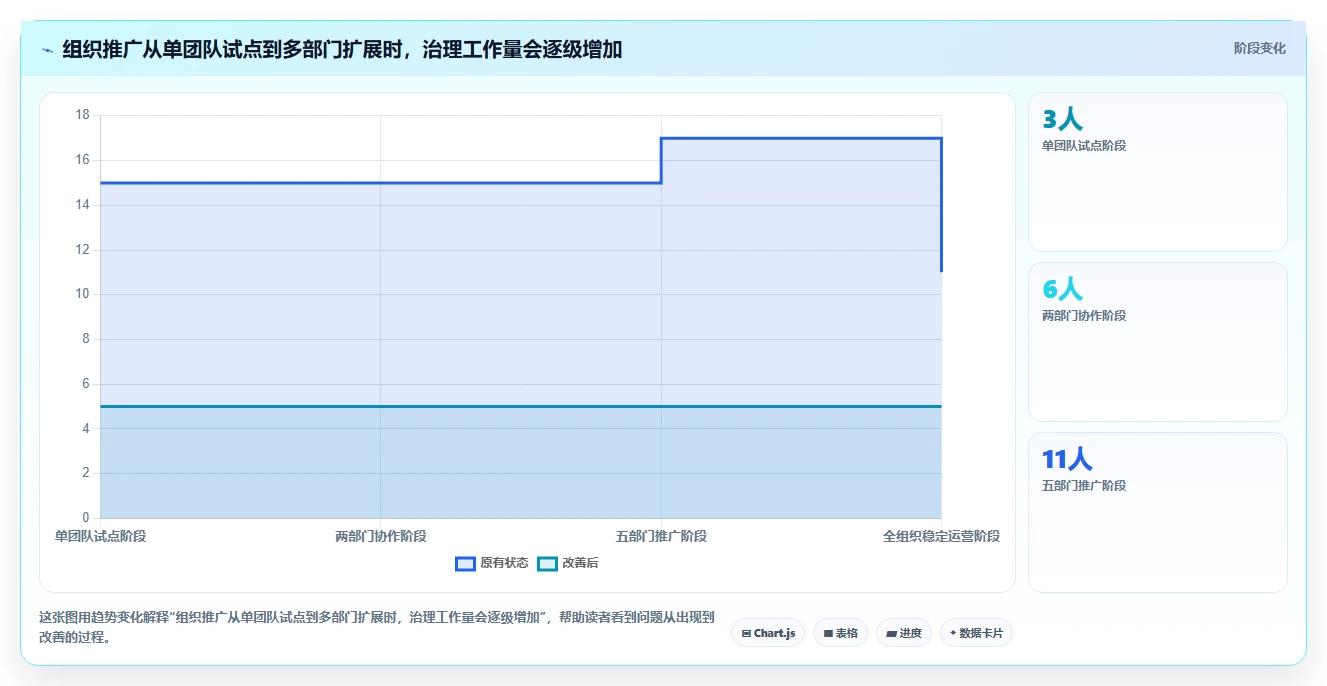
Task: Click the 阶段变化 label in header
Action: coord(1259,48)
